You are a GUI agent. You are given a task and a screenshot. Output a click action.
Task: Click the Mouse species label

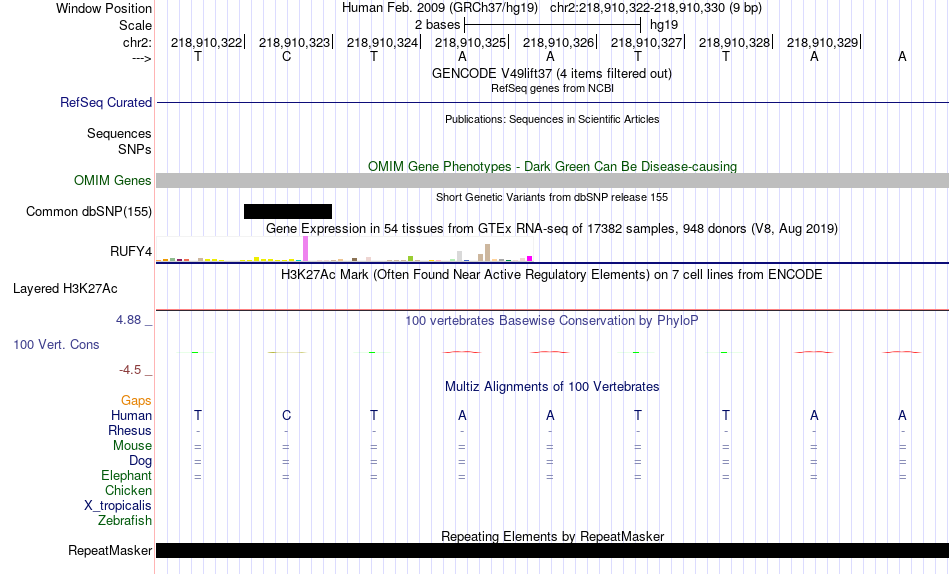pyautogui.click(x=132, y=446)
